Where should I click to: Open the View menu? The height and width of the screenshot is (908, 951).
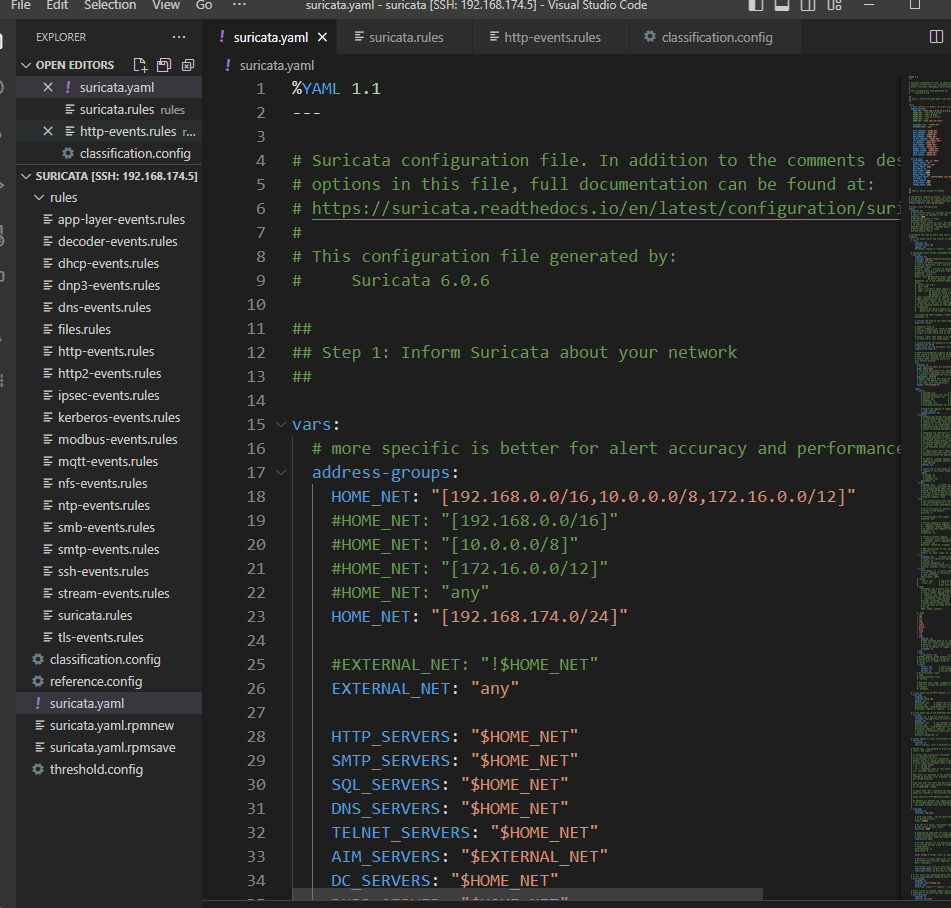click(166, 5)
